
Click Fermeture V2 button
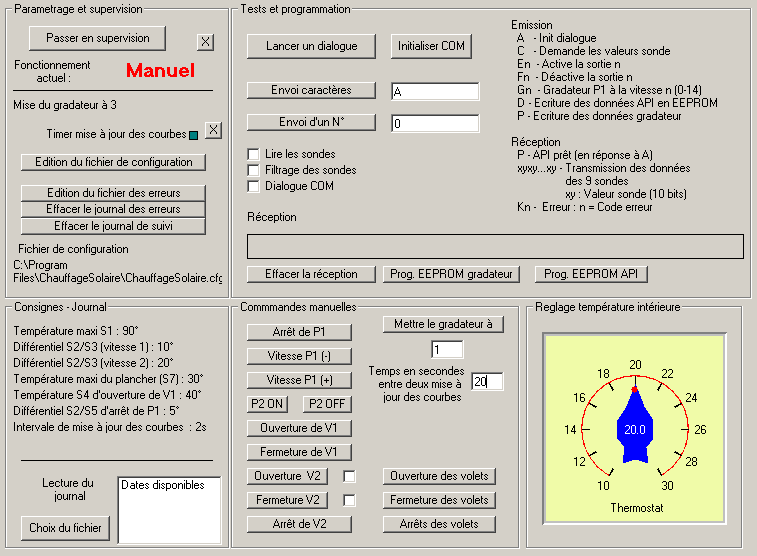287,500
